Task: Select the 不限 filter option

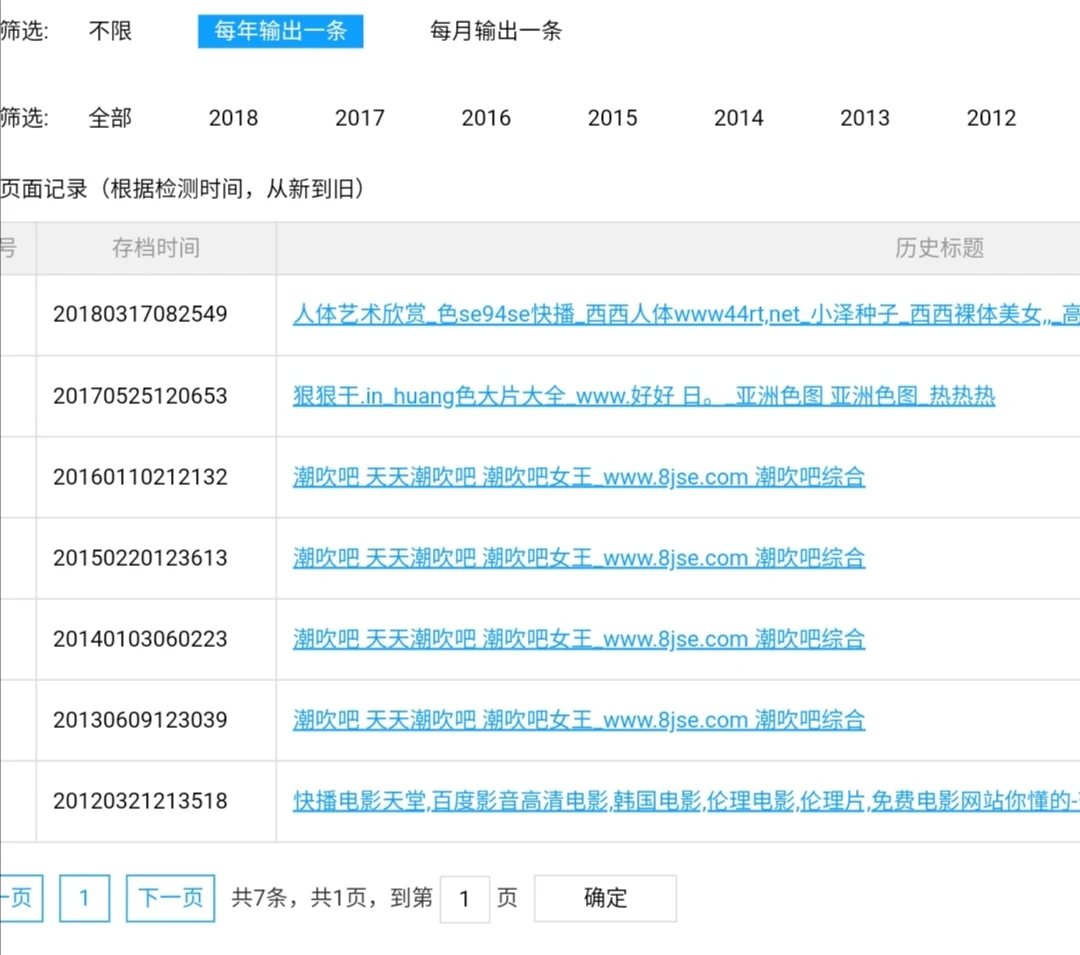Action: pyautogui.click(x=110, y=31)
